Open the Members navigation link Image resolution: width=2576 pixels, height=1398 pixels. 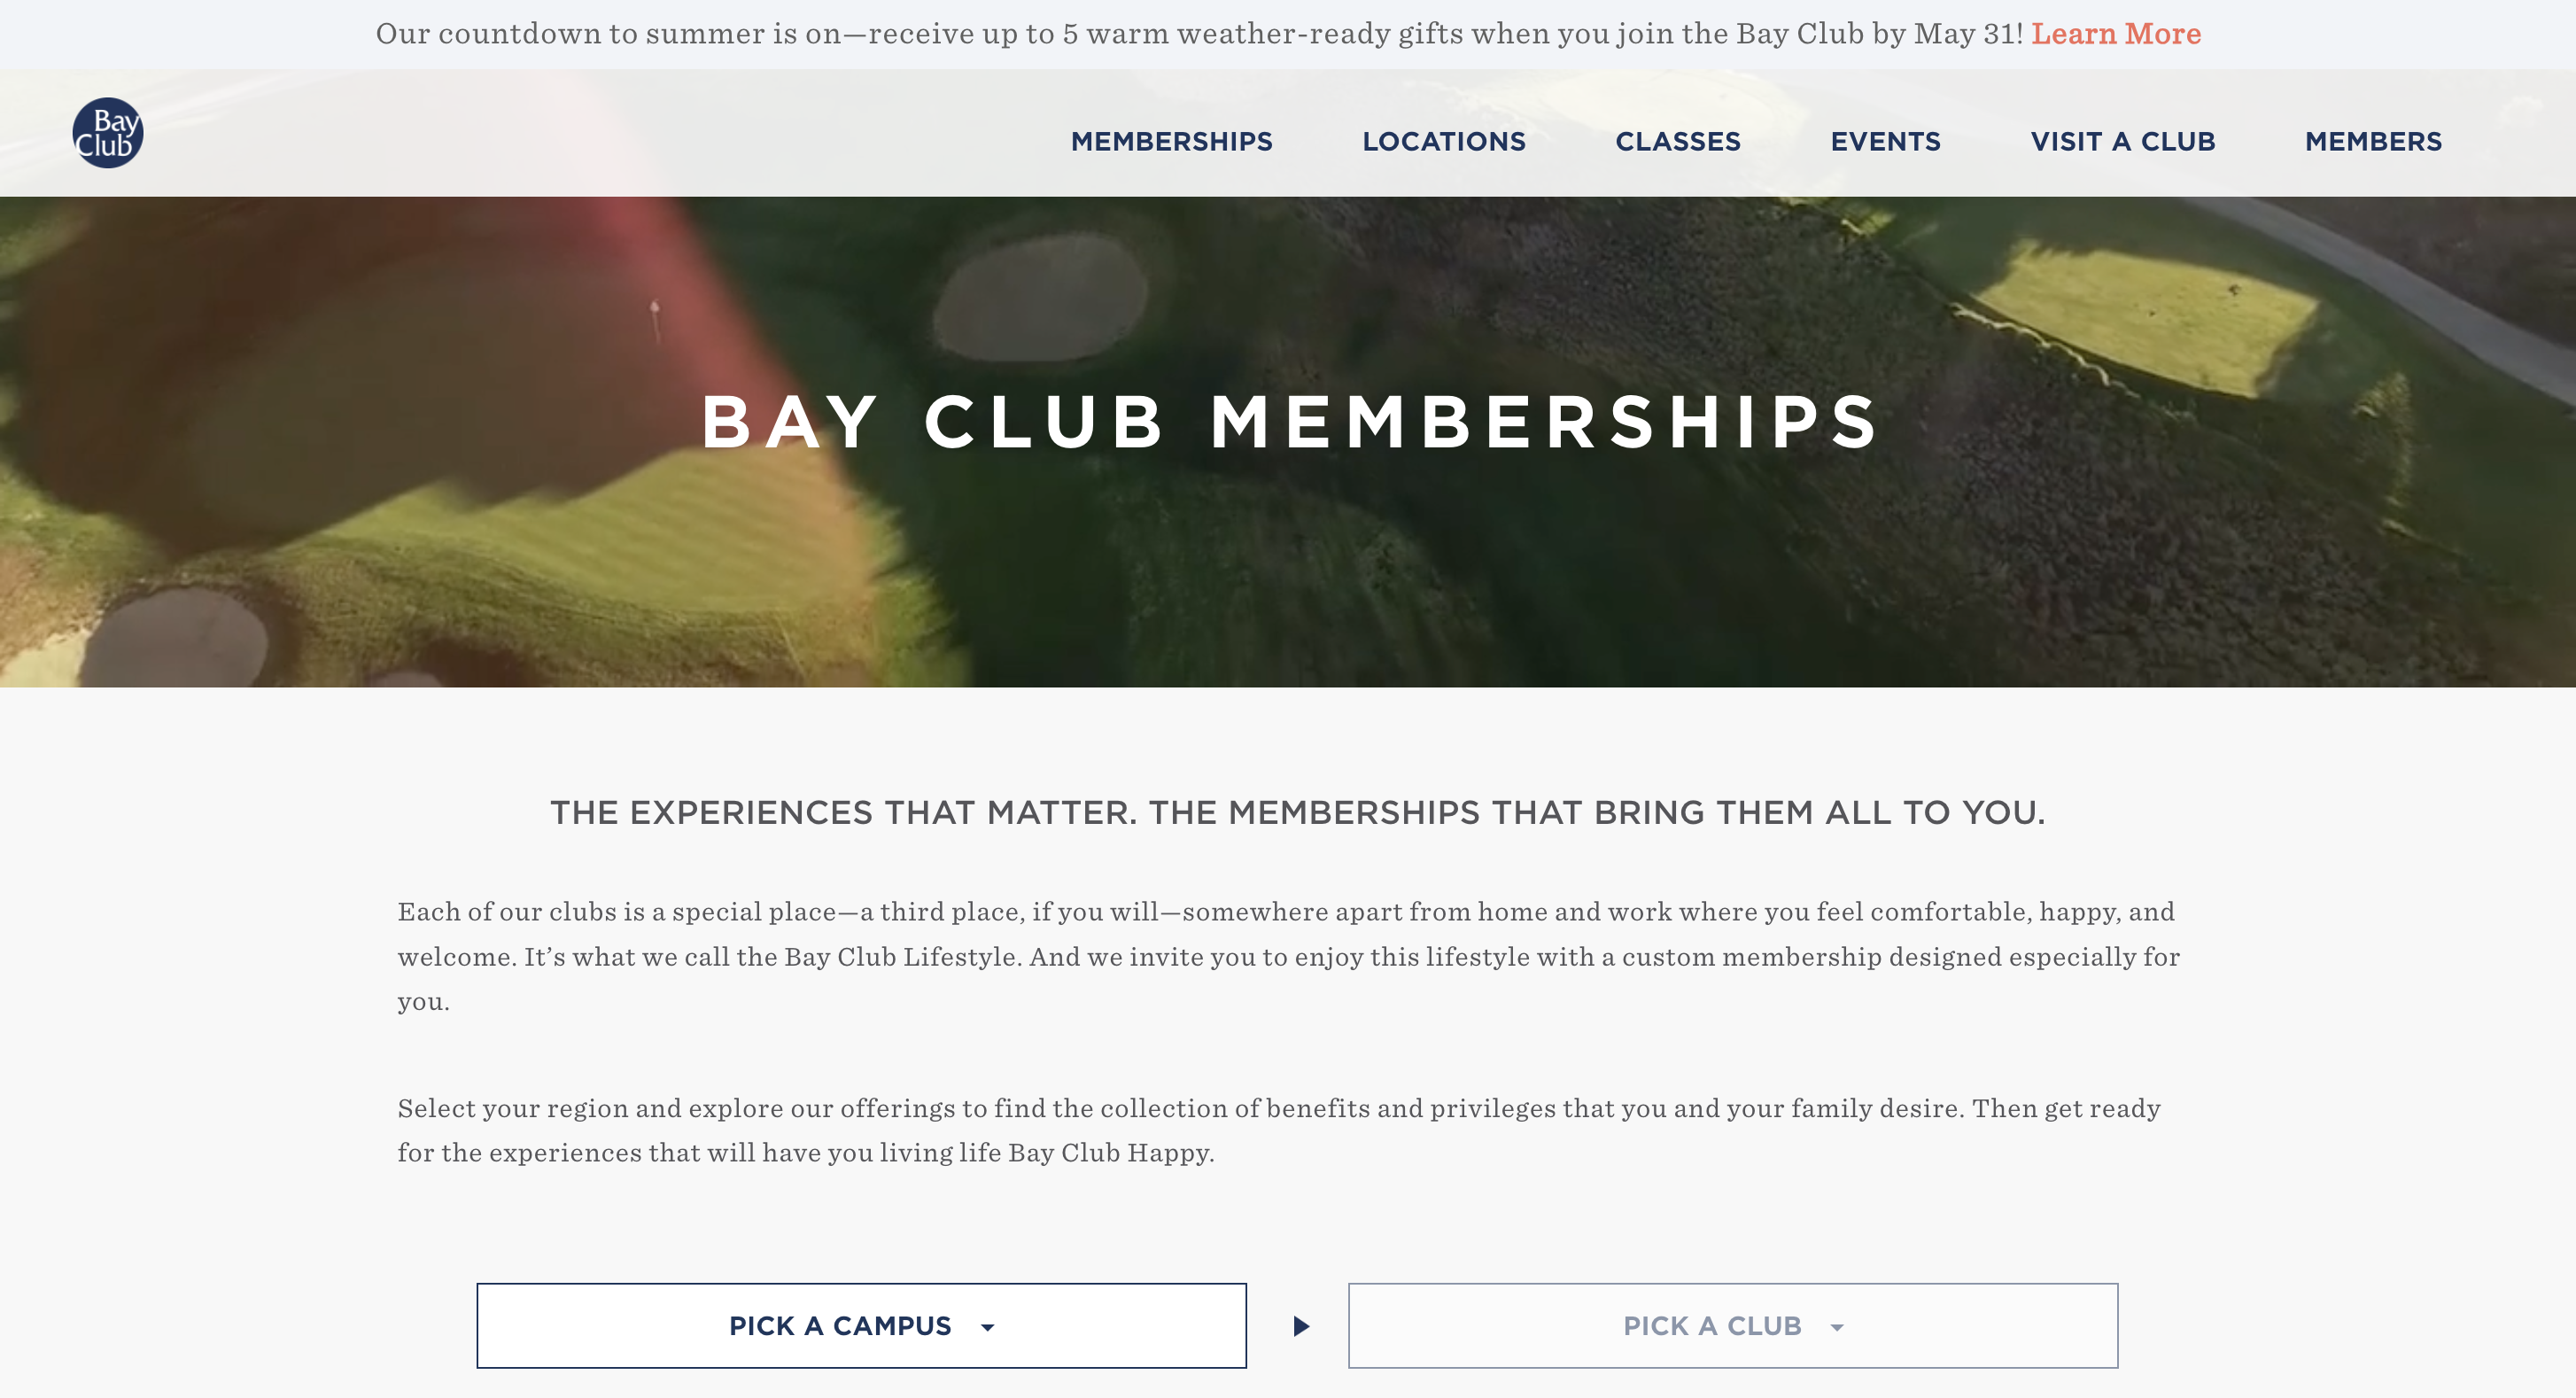click(x=2373, y=142)
